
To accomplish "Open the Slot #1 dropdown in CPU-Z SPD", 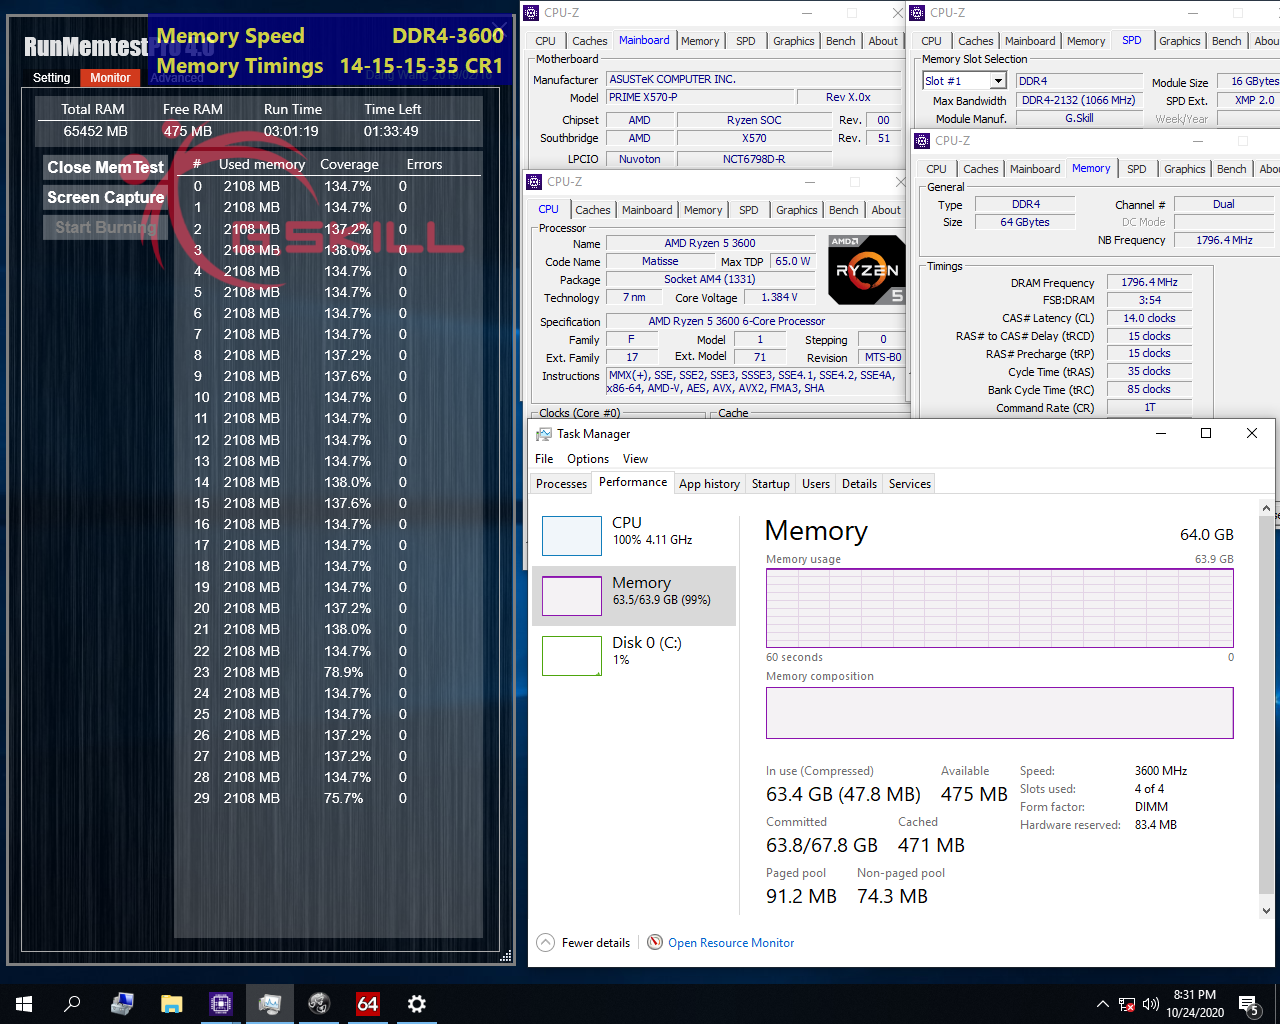I will click(x=996, y=80).
